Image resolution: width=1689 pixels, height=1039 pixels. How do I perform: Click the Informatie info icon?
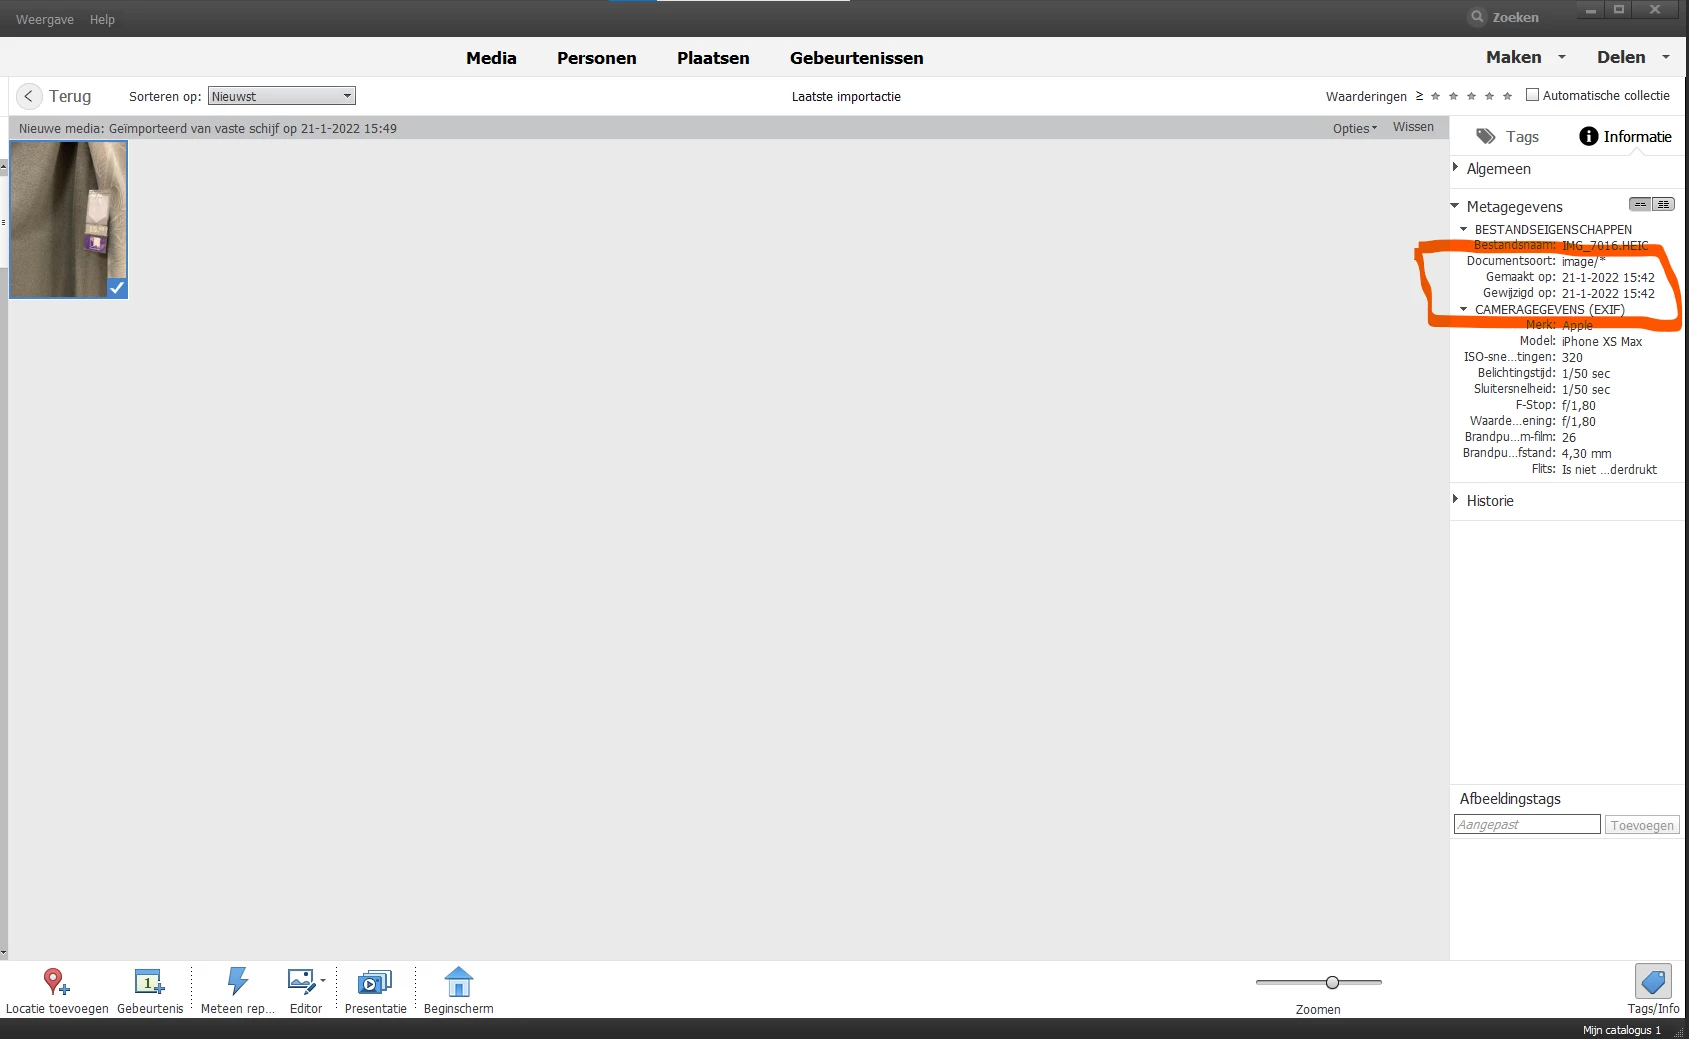tap(1588, 136)
